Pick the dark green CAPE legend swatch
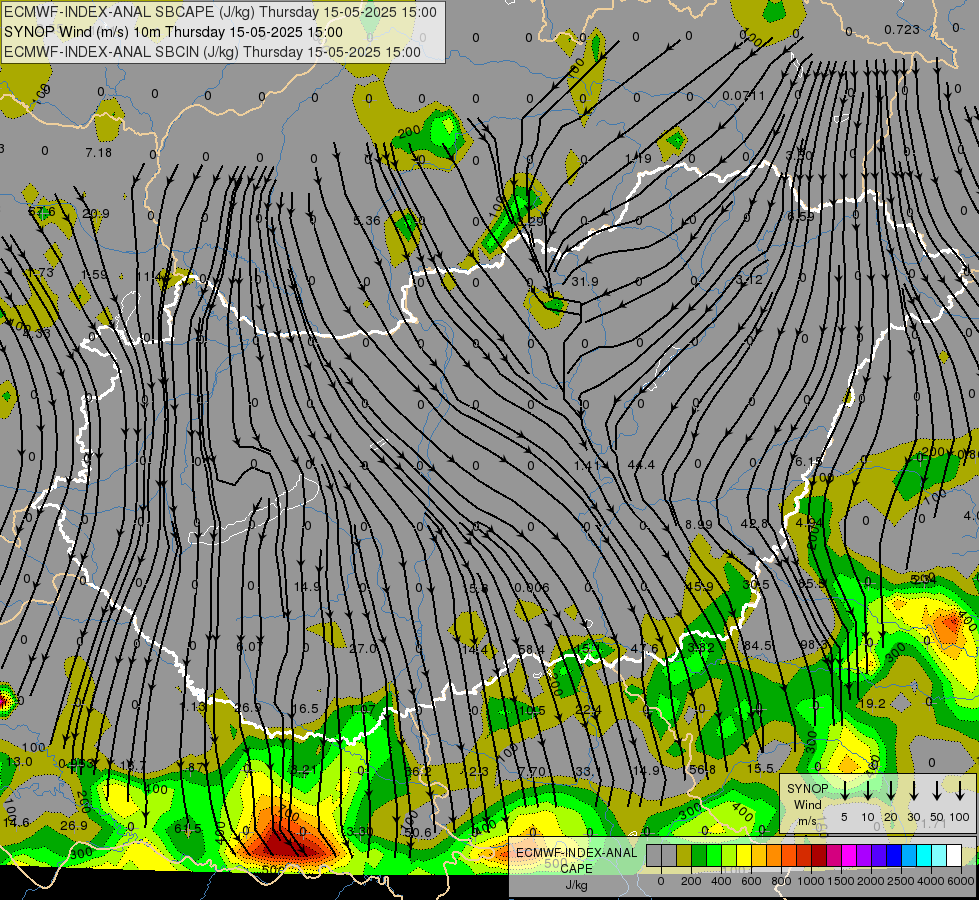 coord(699,855)
